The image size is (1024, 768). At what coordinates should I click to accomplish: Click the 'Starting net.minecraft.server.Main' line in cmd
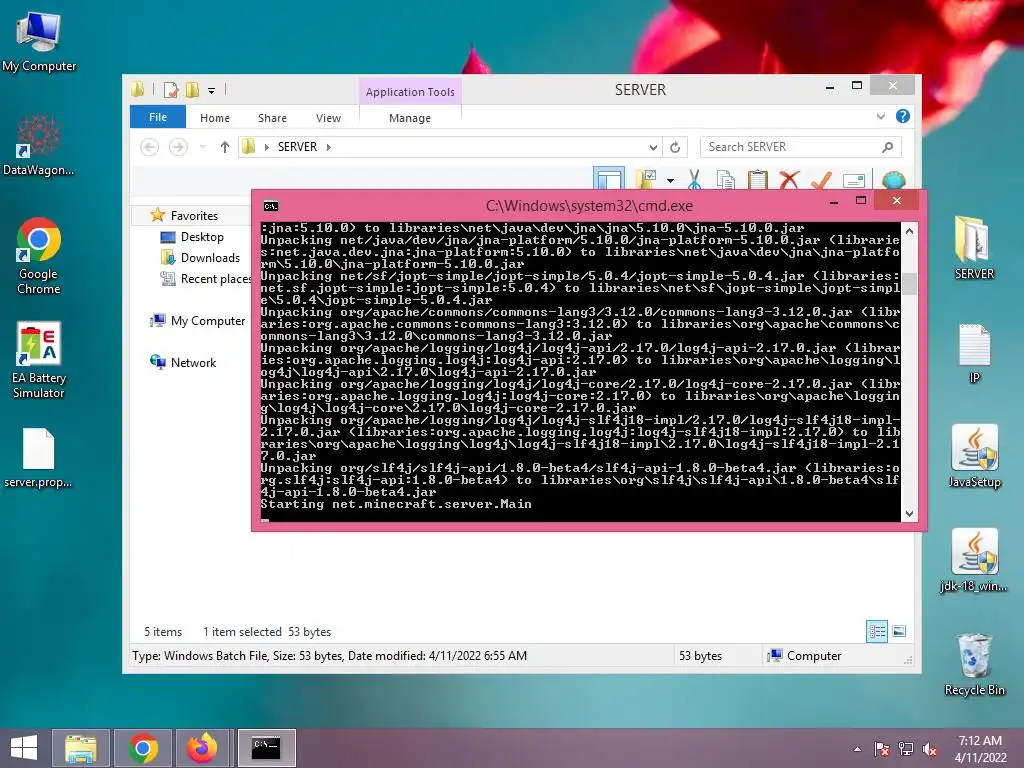pyautogui.click(x=396, y=504)
